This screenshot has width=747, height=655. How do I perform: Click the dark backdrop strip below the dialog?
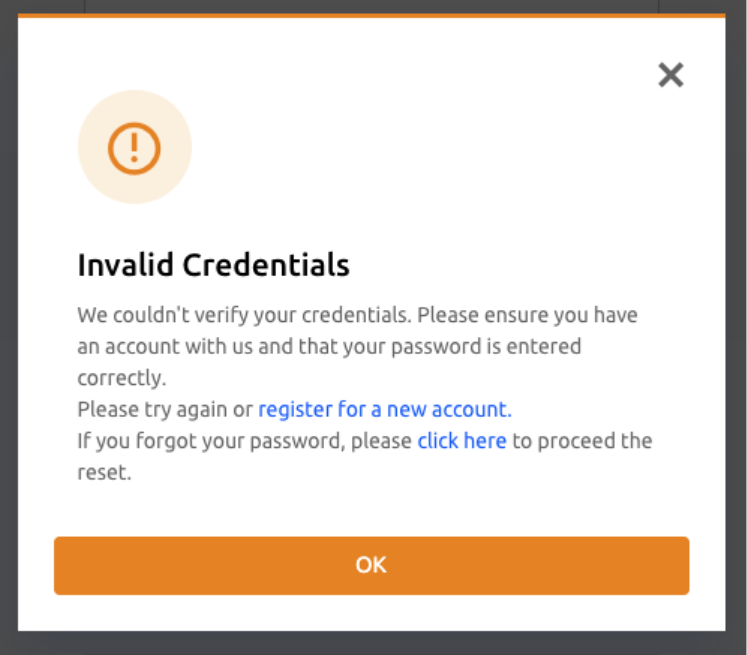[x=372, y=643]
